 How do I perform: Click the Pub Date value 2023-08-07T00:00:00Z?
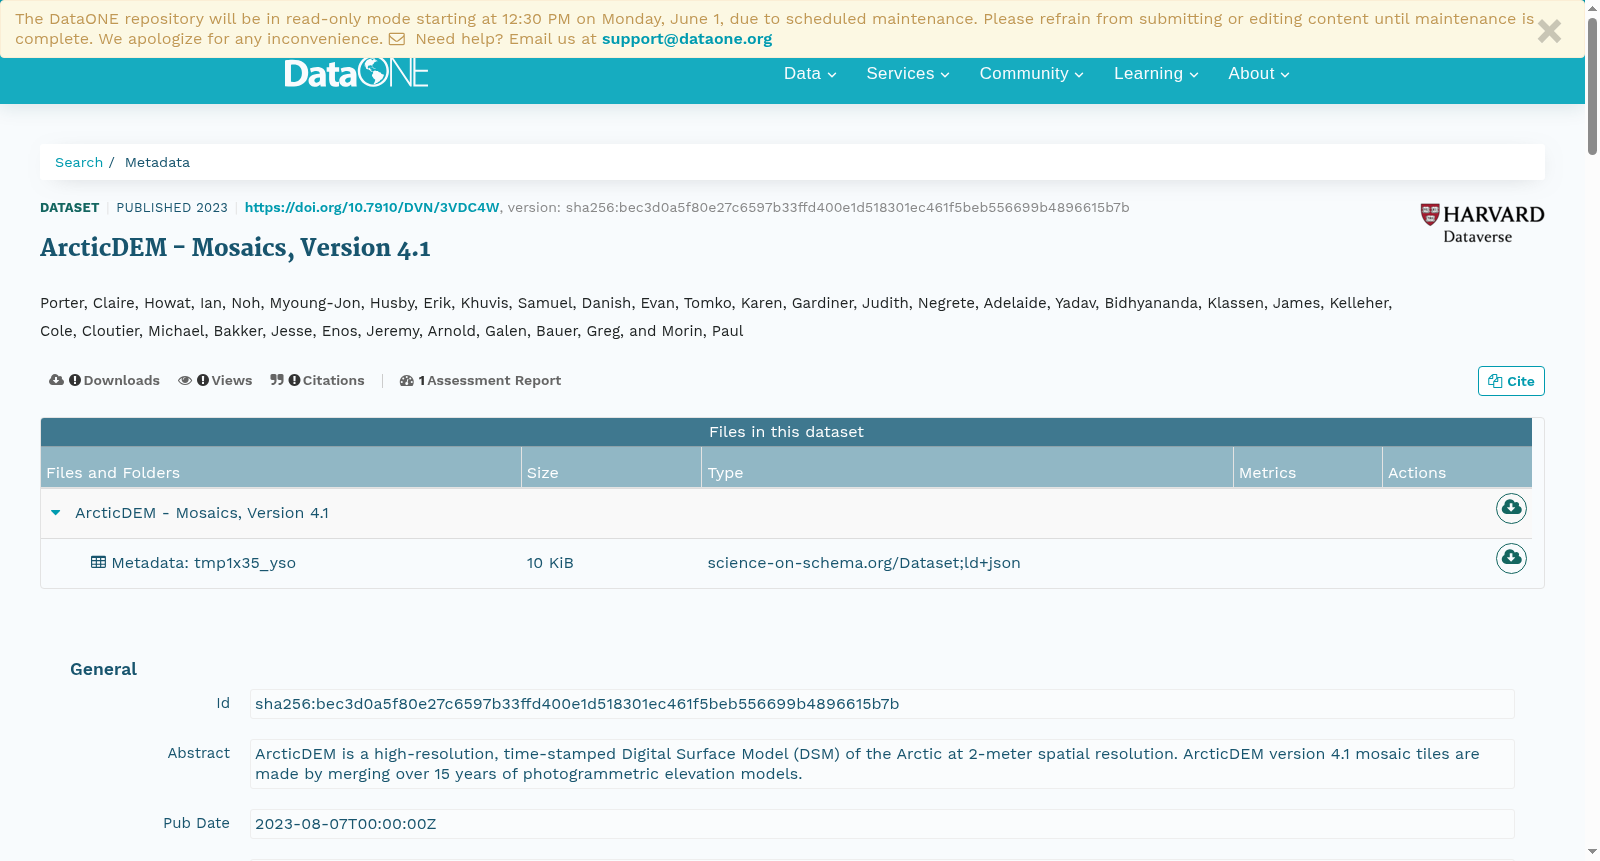pos(346,824)
